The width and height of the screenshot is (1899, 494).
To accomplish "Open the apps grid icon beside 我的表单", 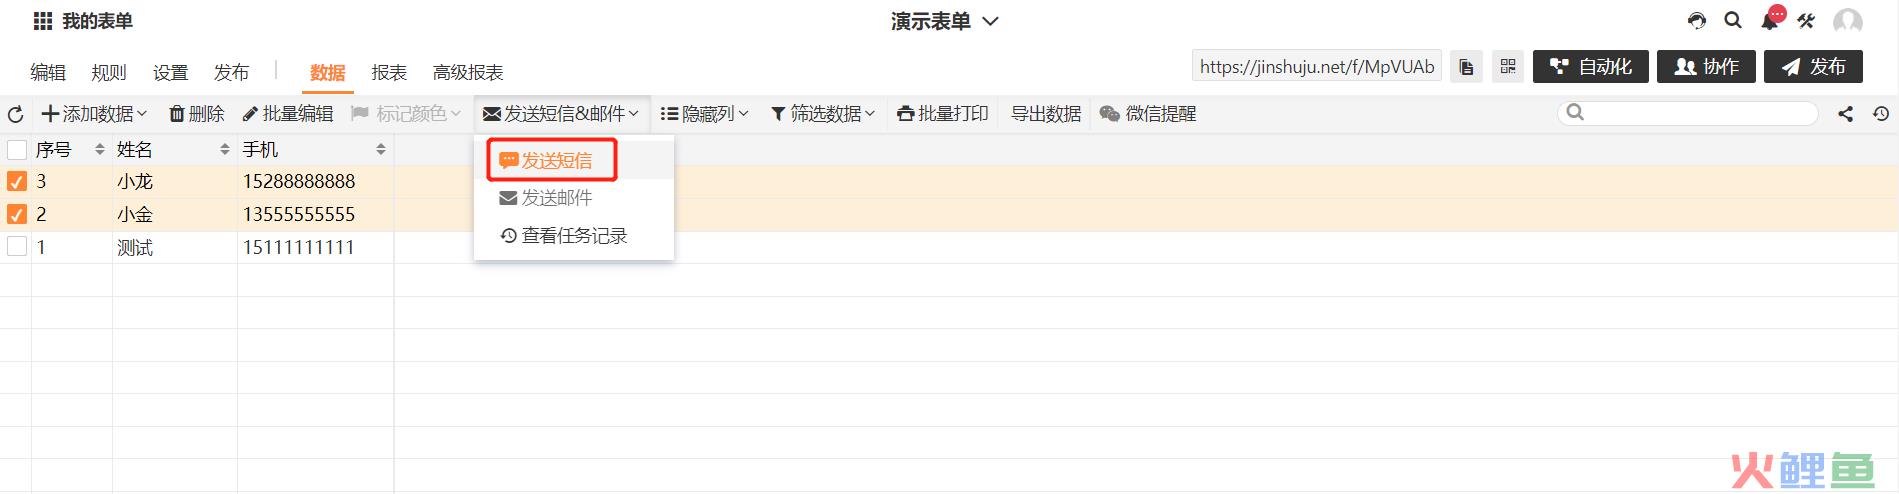I will pos(43,21).
